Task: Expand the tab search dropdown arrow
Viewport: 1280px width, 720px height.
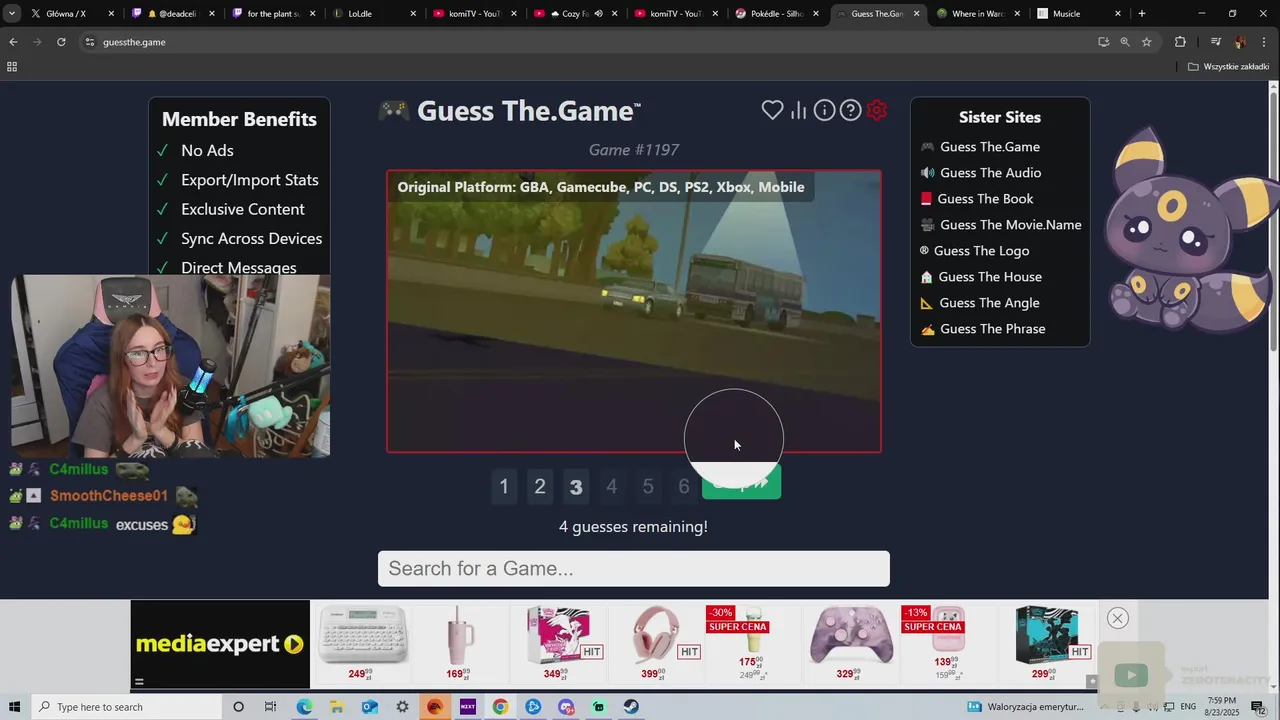Action: coord(12,14)
